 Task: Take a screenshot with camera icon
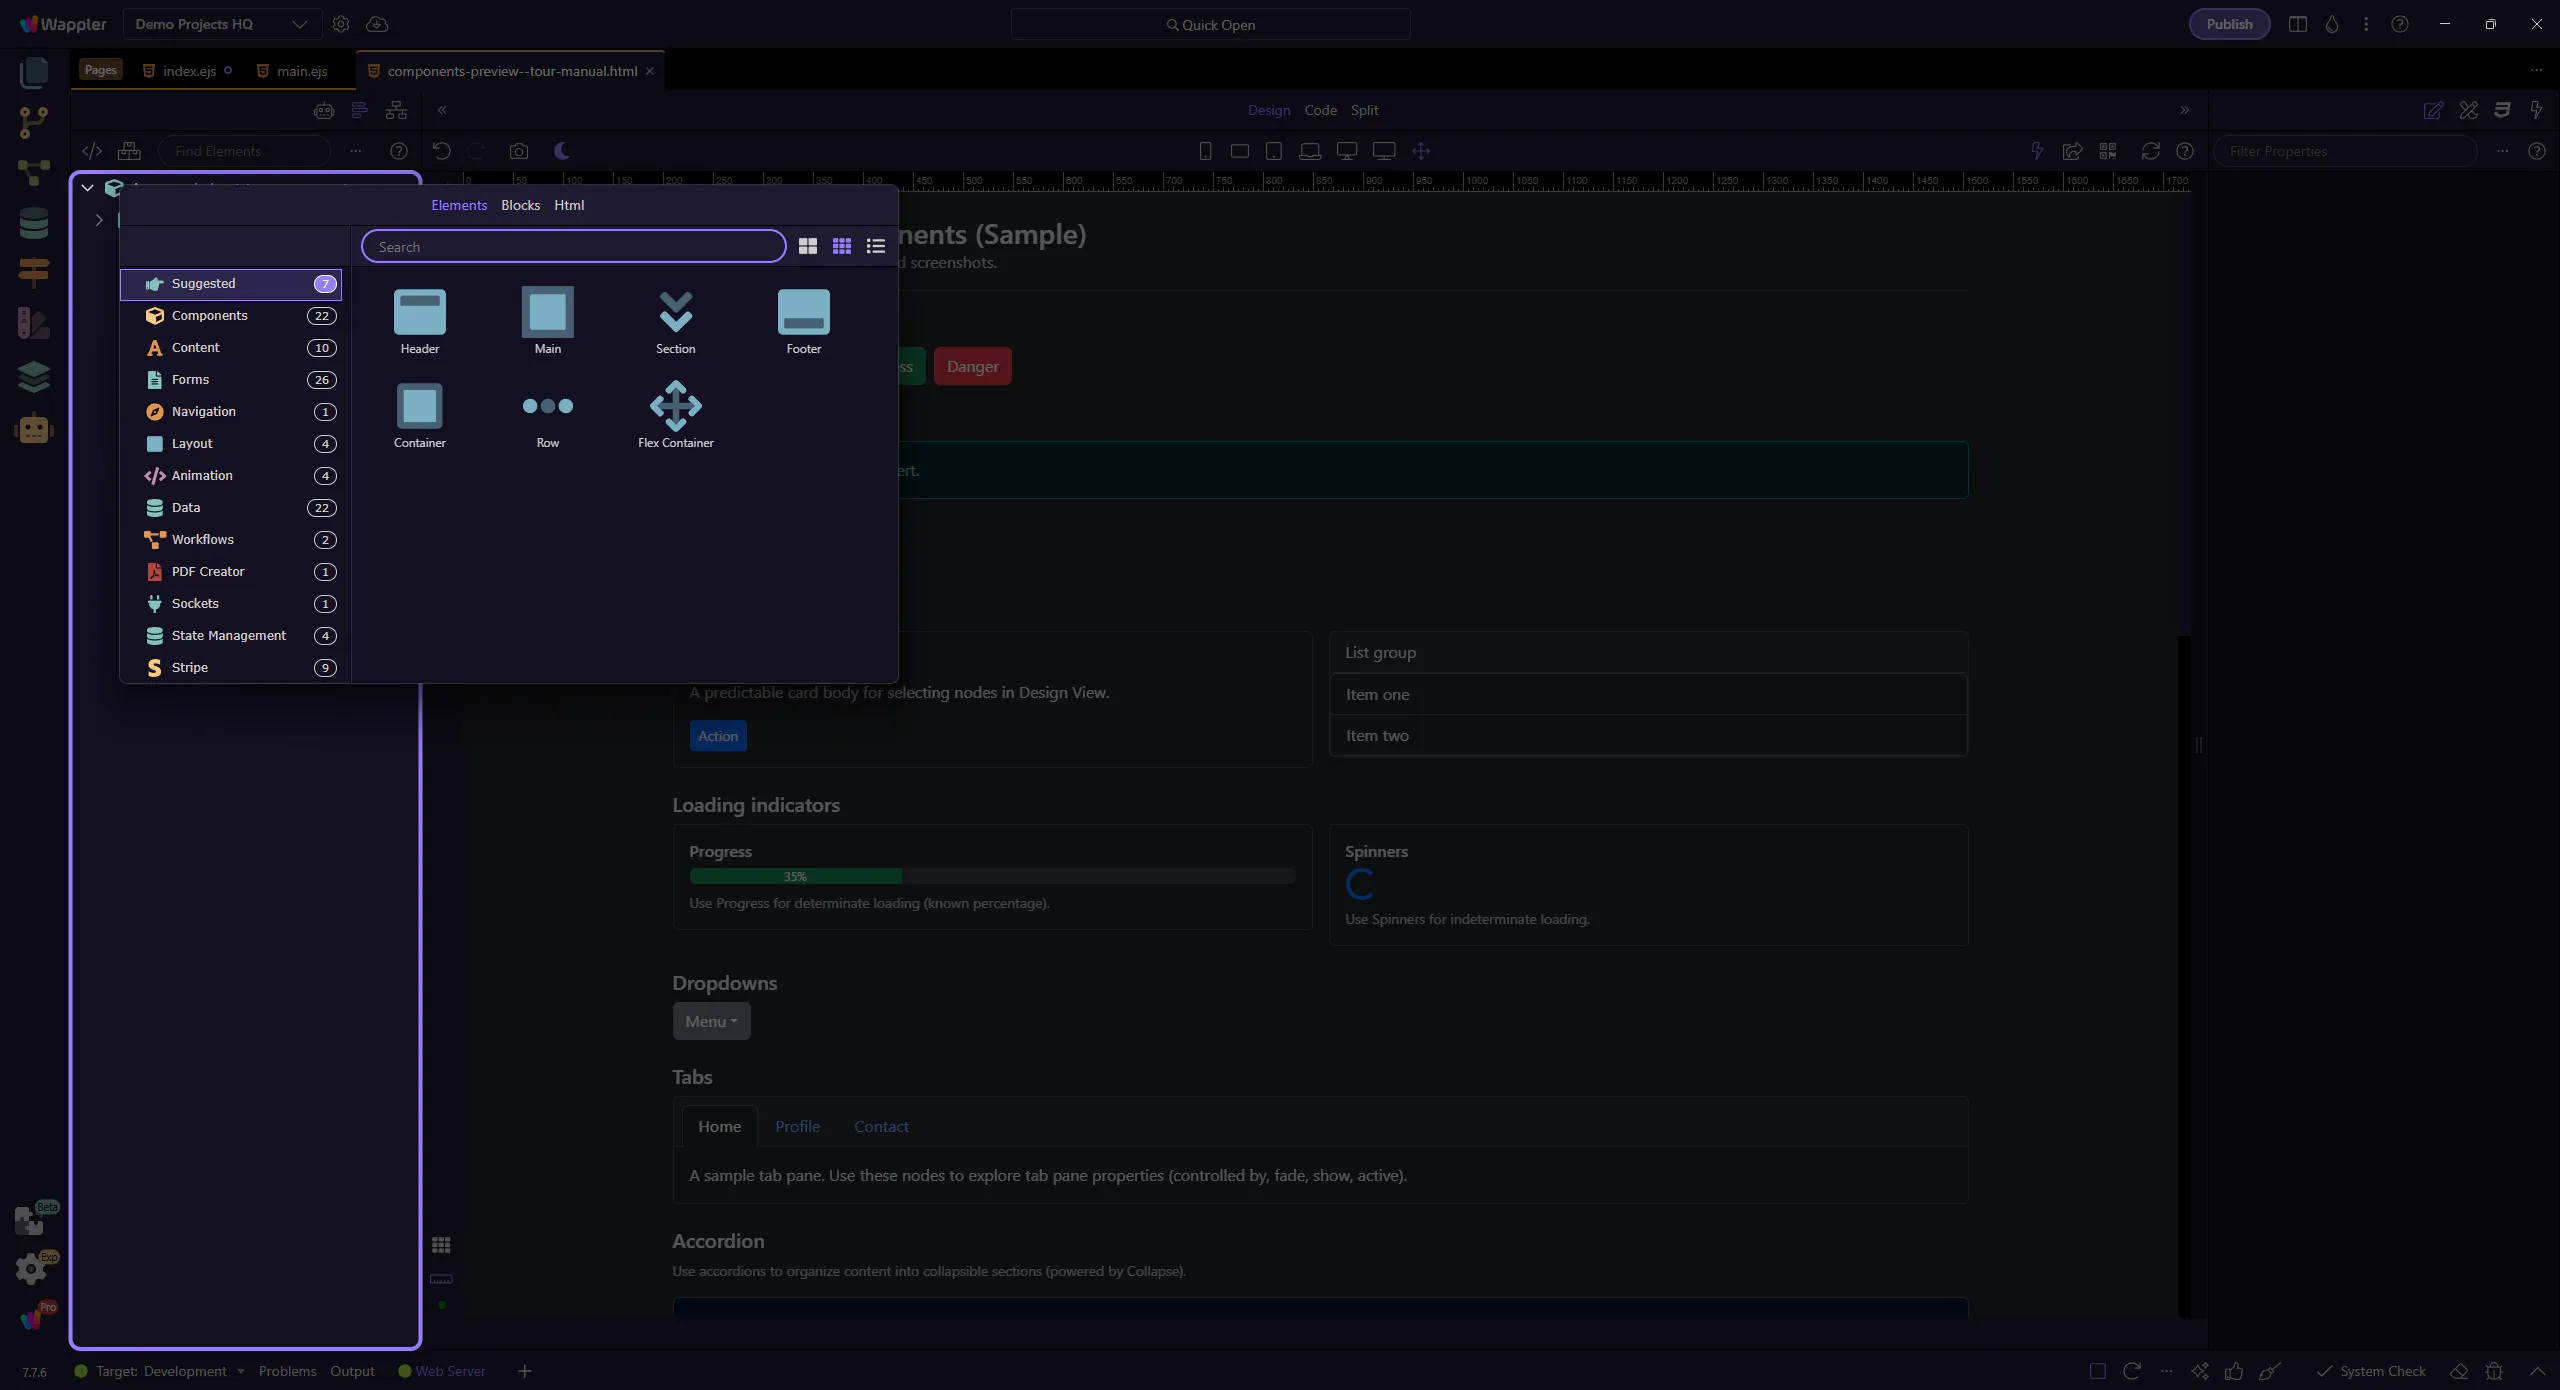(x=518, y=151)
